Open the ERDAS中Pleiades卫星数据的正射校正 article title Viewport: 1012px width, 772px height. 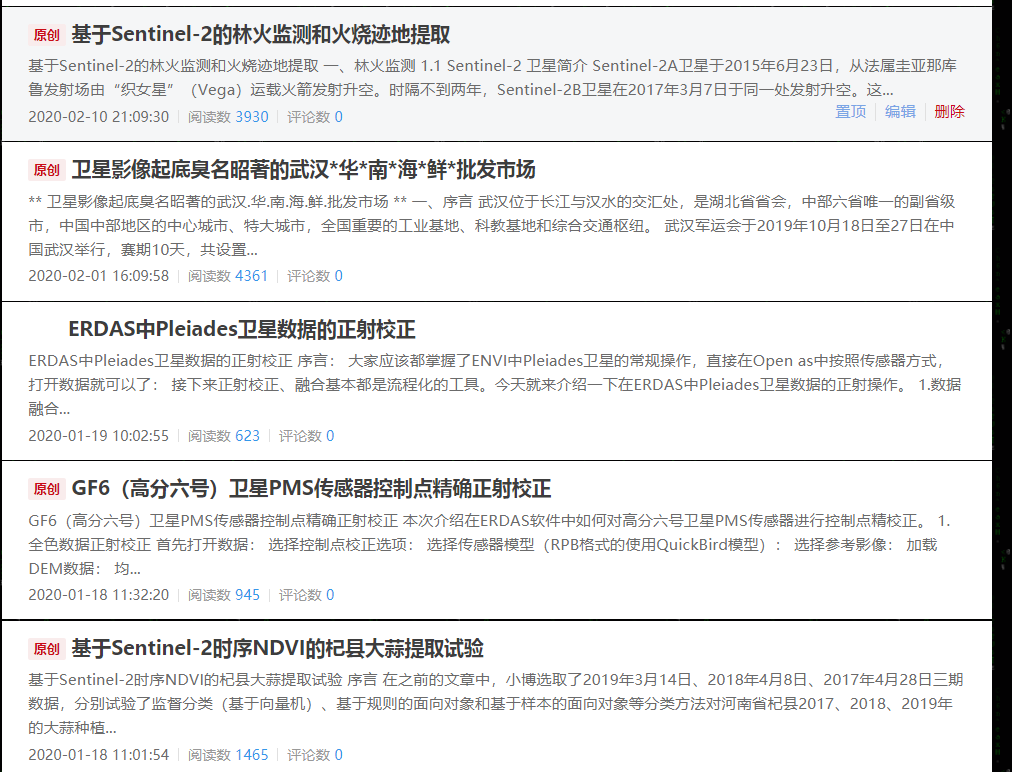pyautogui.click(x=242, y=329)
